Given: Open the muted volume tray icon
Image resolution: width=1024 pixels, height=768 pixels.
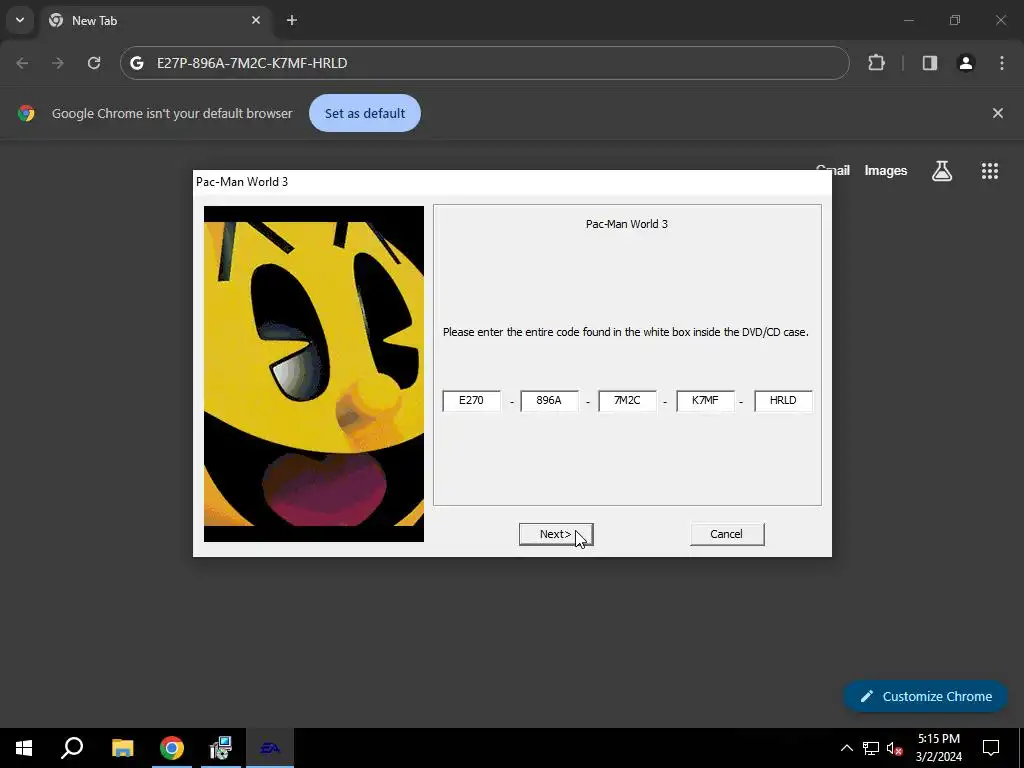Looking at the screenshot, I should tap(895, 748).
